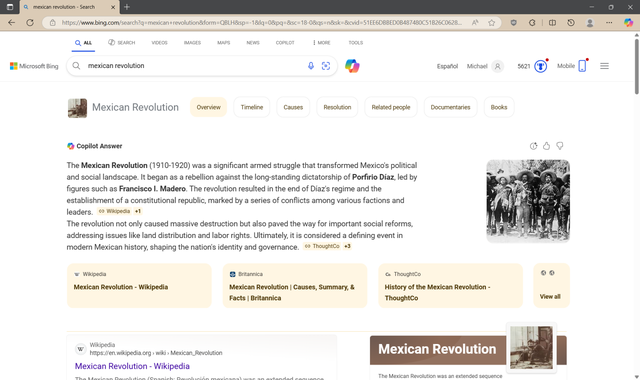Open visual search camera icon
This screenshot has height=380, width=640.
pyautogui.click(x=326, y=66)
